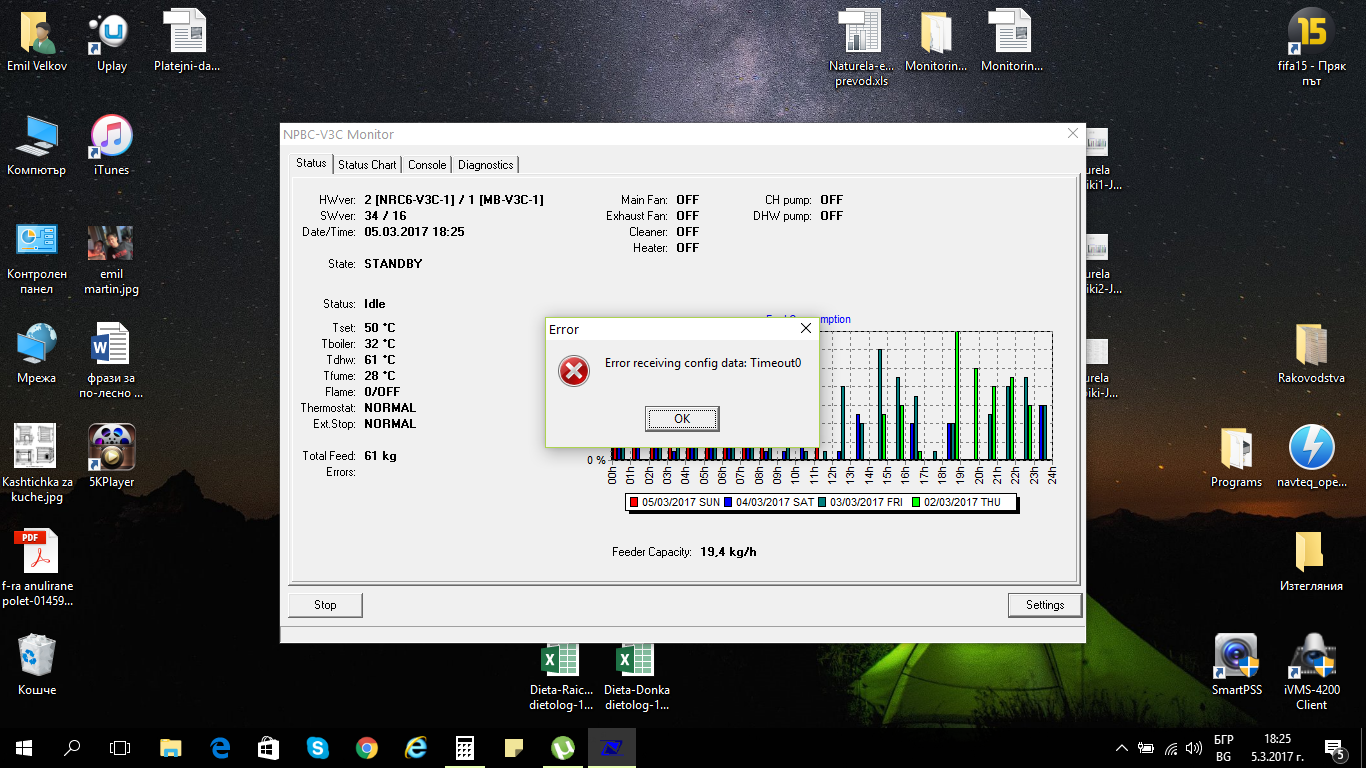The width and height of the screenshot is (1366, 768).
Task: Open the Settings button in monitor window
Action: click(1045, 605)
